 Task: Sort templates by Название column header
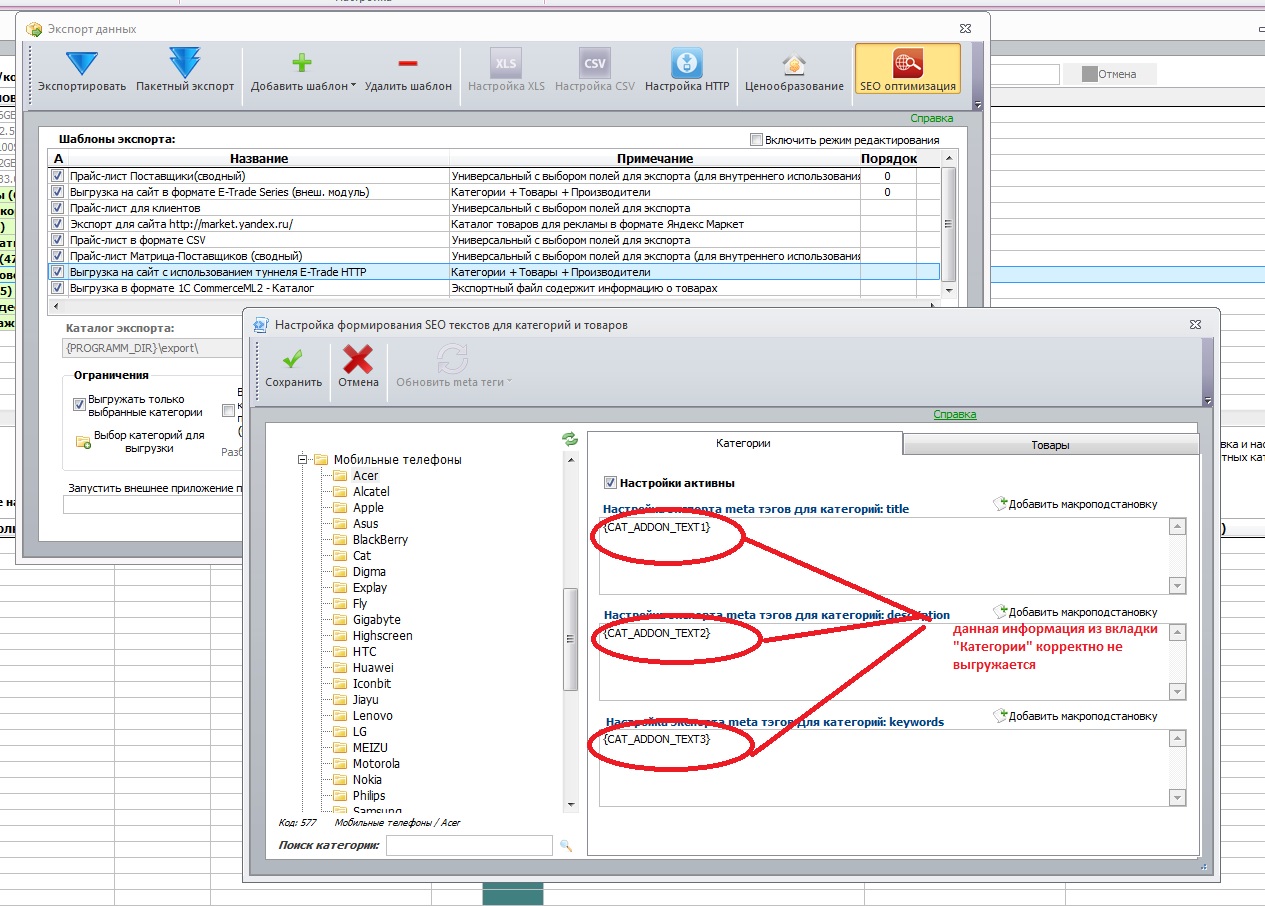[x=259, y=158]
